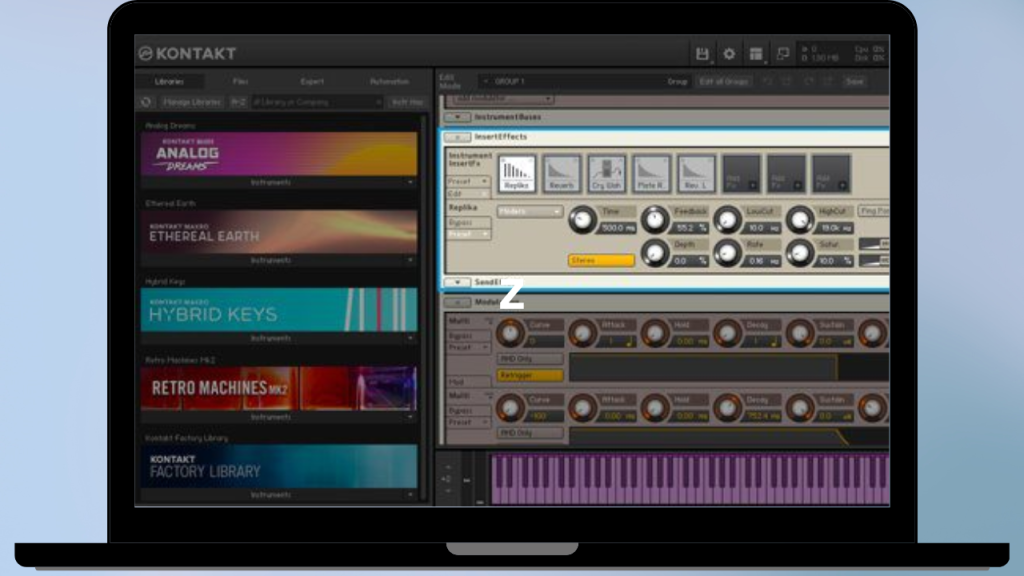Open the Library or Company filter dropdown
This screenshot has height=576, width=1024.
click(317, 102)
